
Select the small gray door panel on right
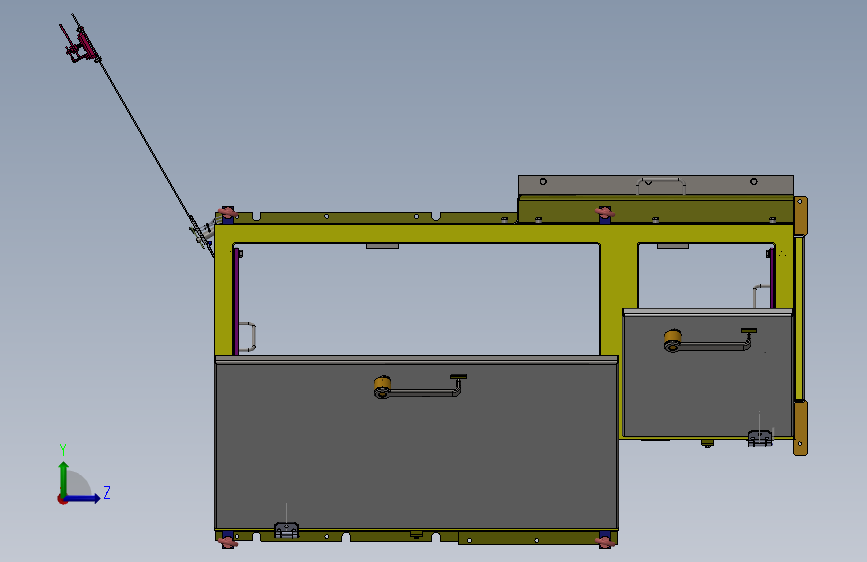(x=708, y=376)
